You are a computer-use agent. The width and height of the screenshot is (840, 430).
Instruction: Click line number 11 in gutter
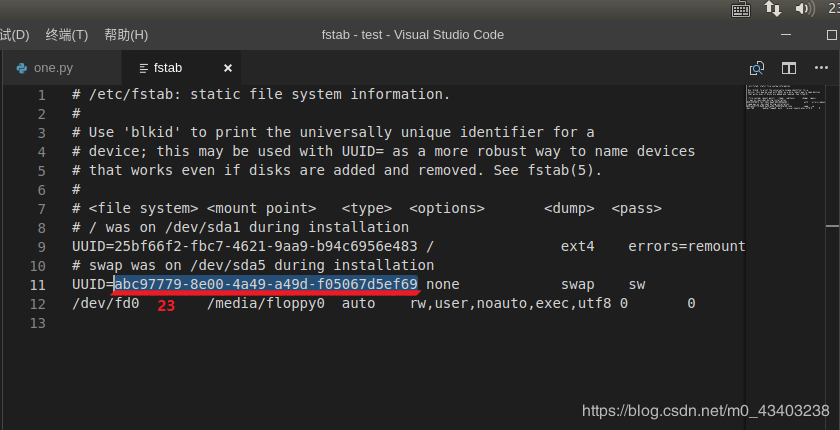tap(38, 285)
